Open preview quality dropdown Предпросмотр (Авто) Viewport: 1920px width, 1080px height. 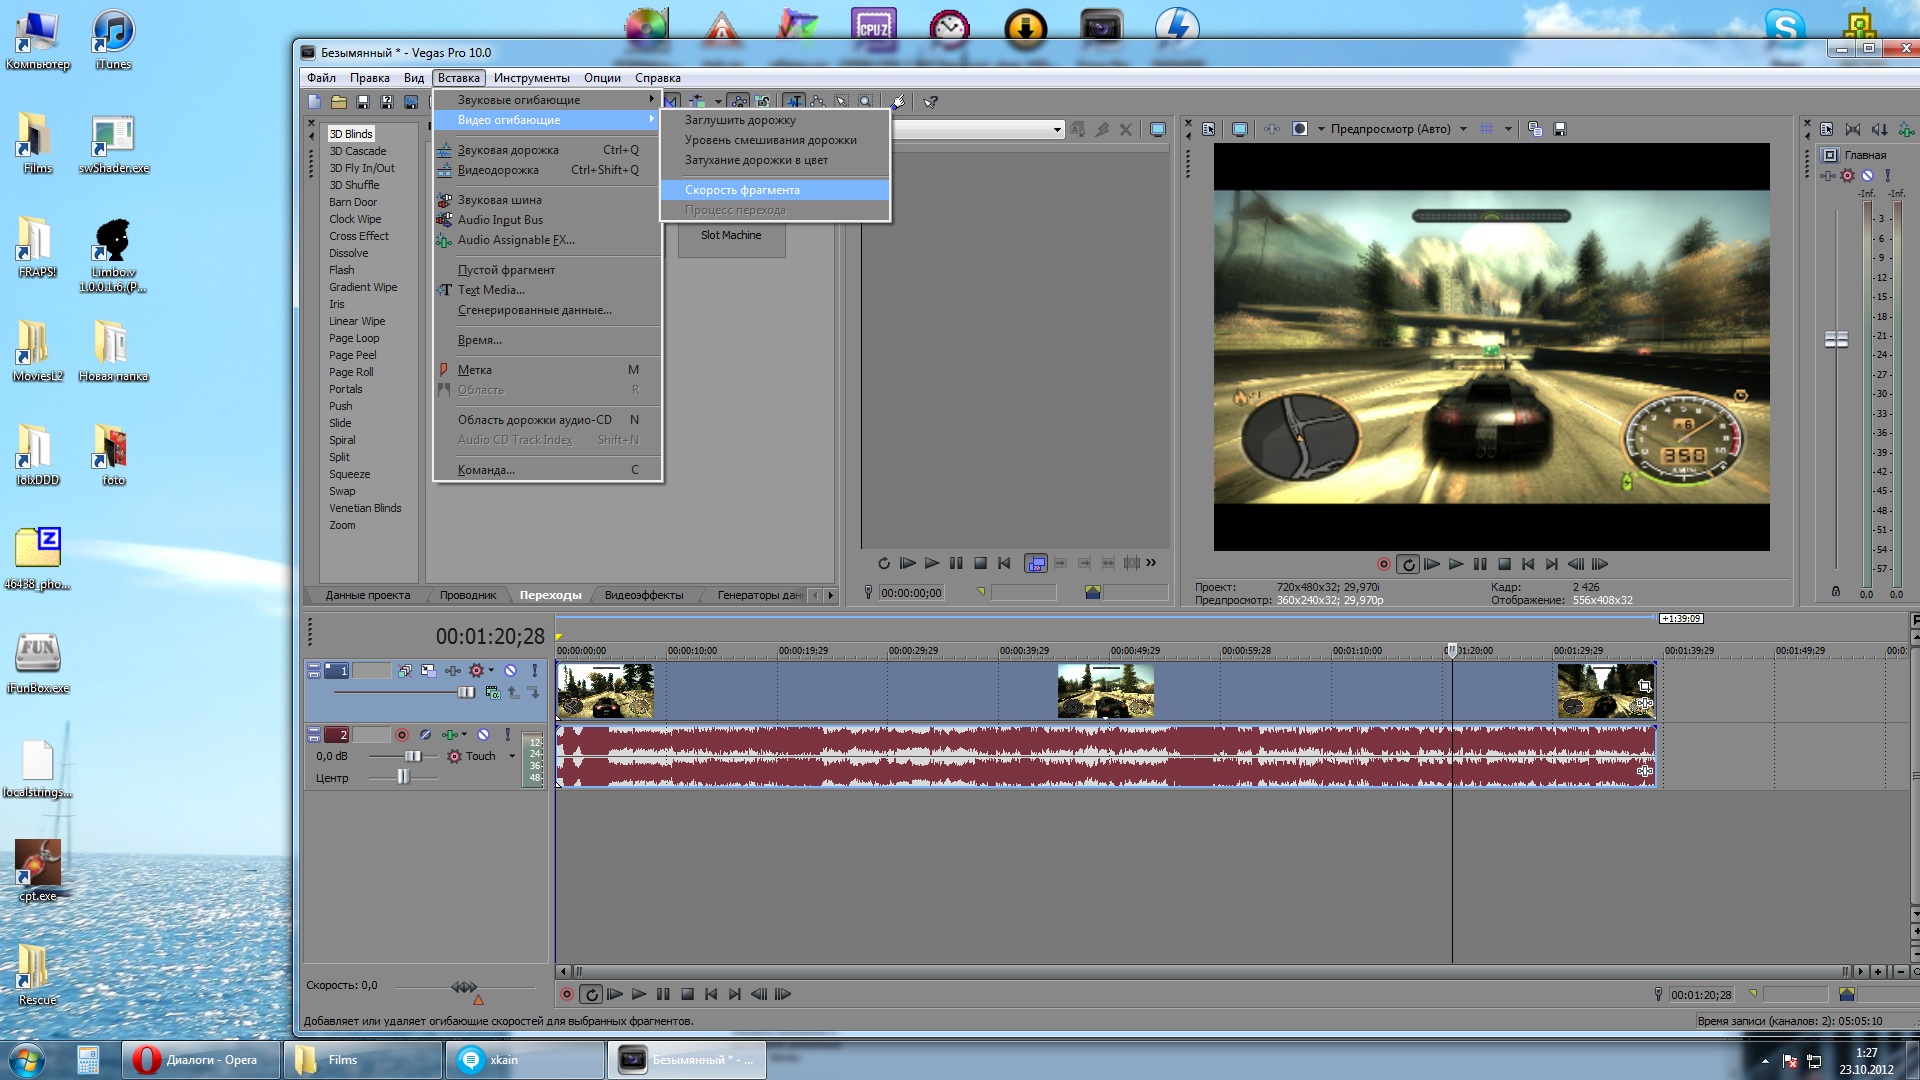point(1399,129)
